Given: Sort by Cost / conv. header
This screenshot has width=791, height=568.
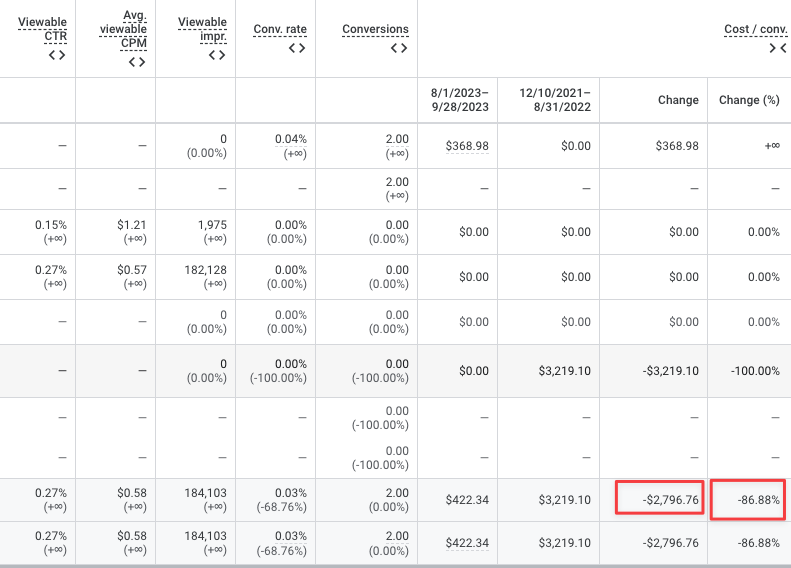Looking at the screenshot, I should pos(756,29).
